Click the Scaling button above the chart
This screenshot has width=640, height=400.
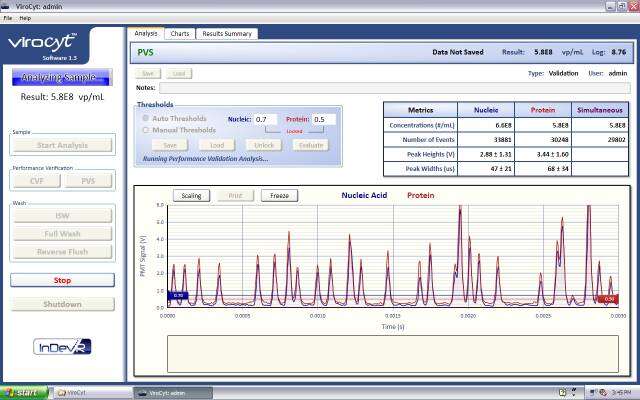(191, 195)
